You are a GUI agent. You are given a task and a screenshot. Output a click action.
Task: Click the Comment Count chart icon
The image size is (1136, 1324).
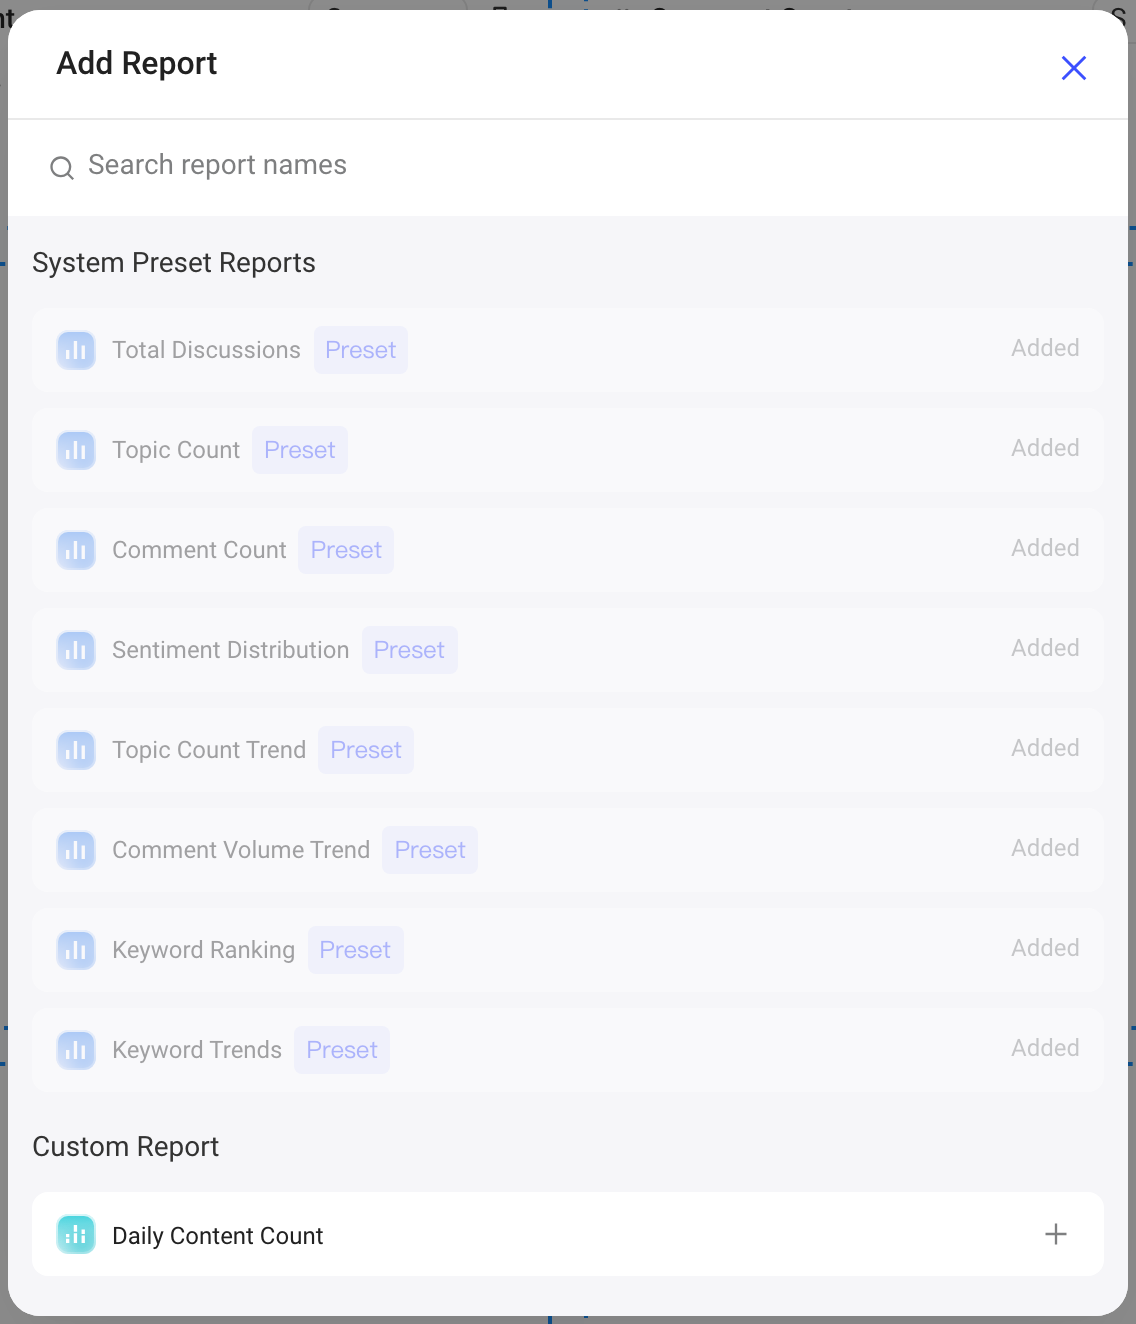pyautogui.click(x=76, y=550)
